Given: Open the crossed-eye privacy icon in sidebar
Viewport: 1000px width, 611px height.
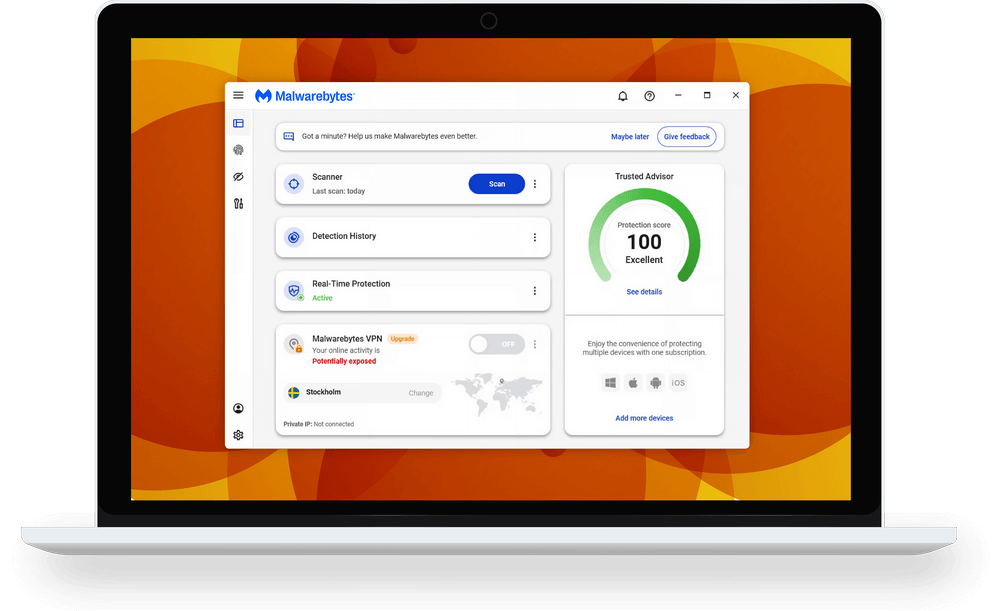Looking at the screenshot, I should tap(238, 177).
